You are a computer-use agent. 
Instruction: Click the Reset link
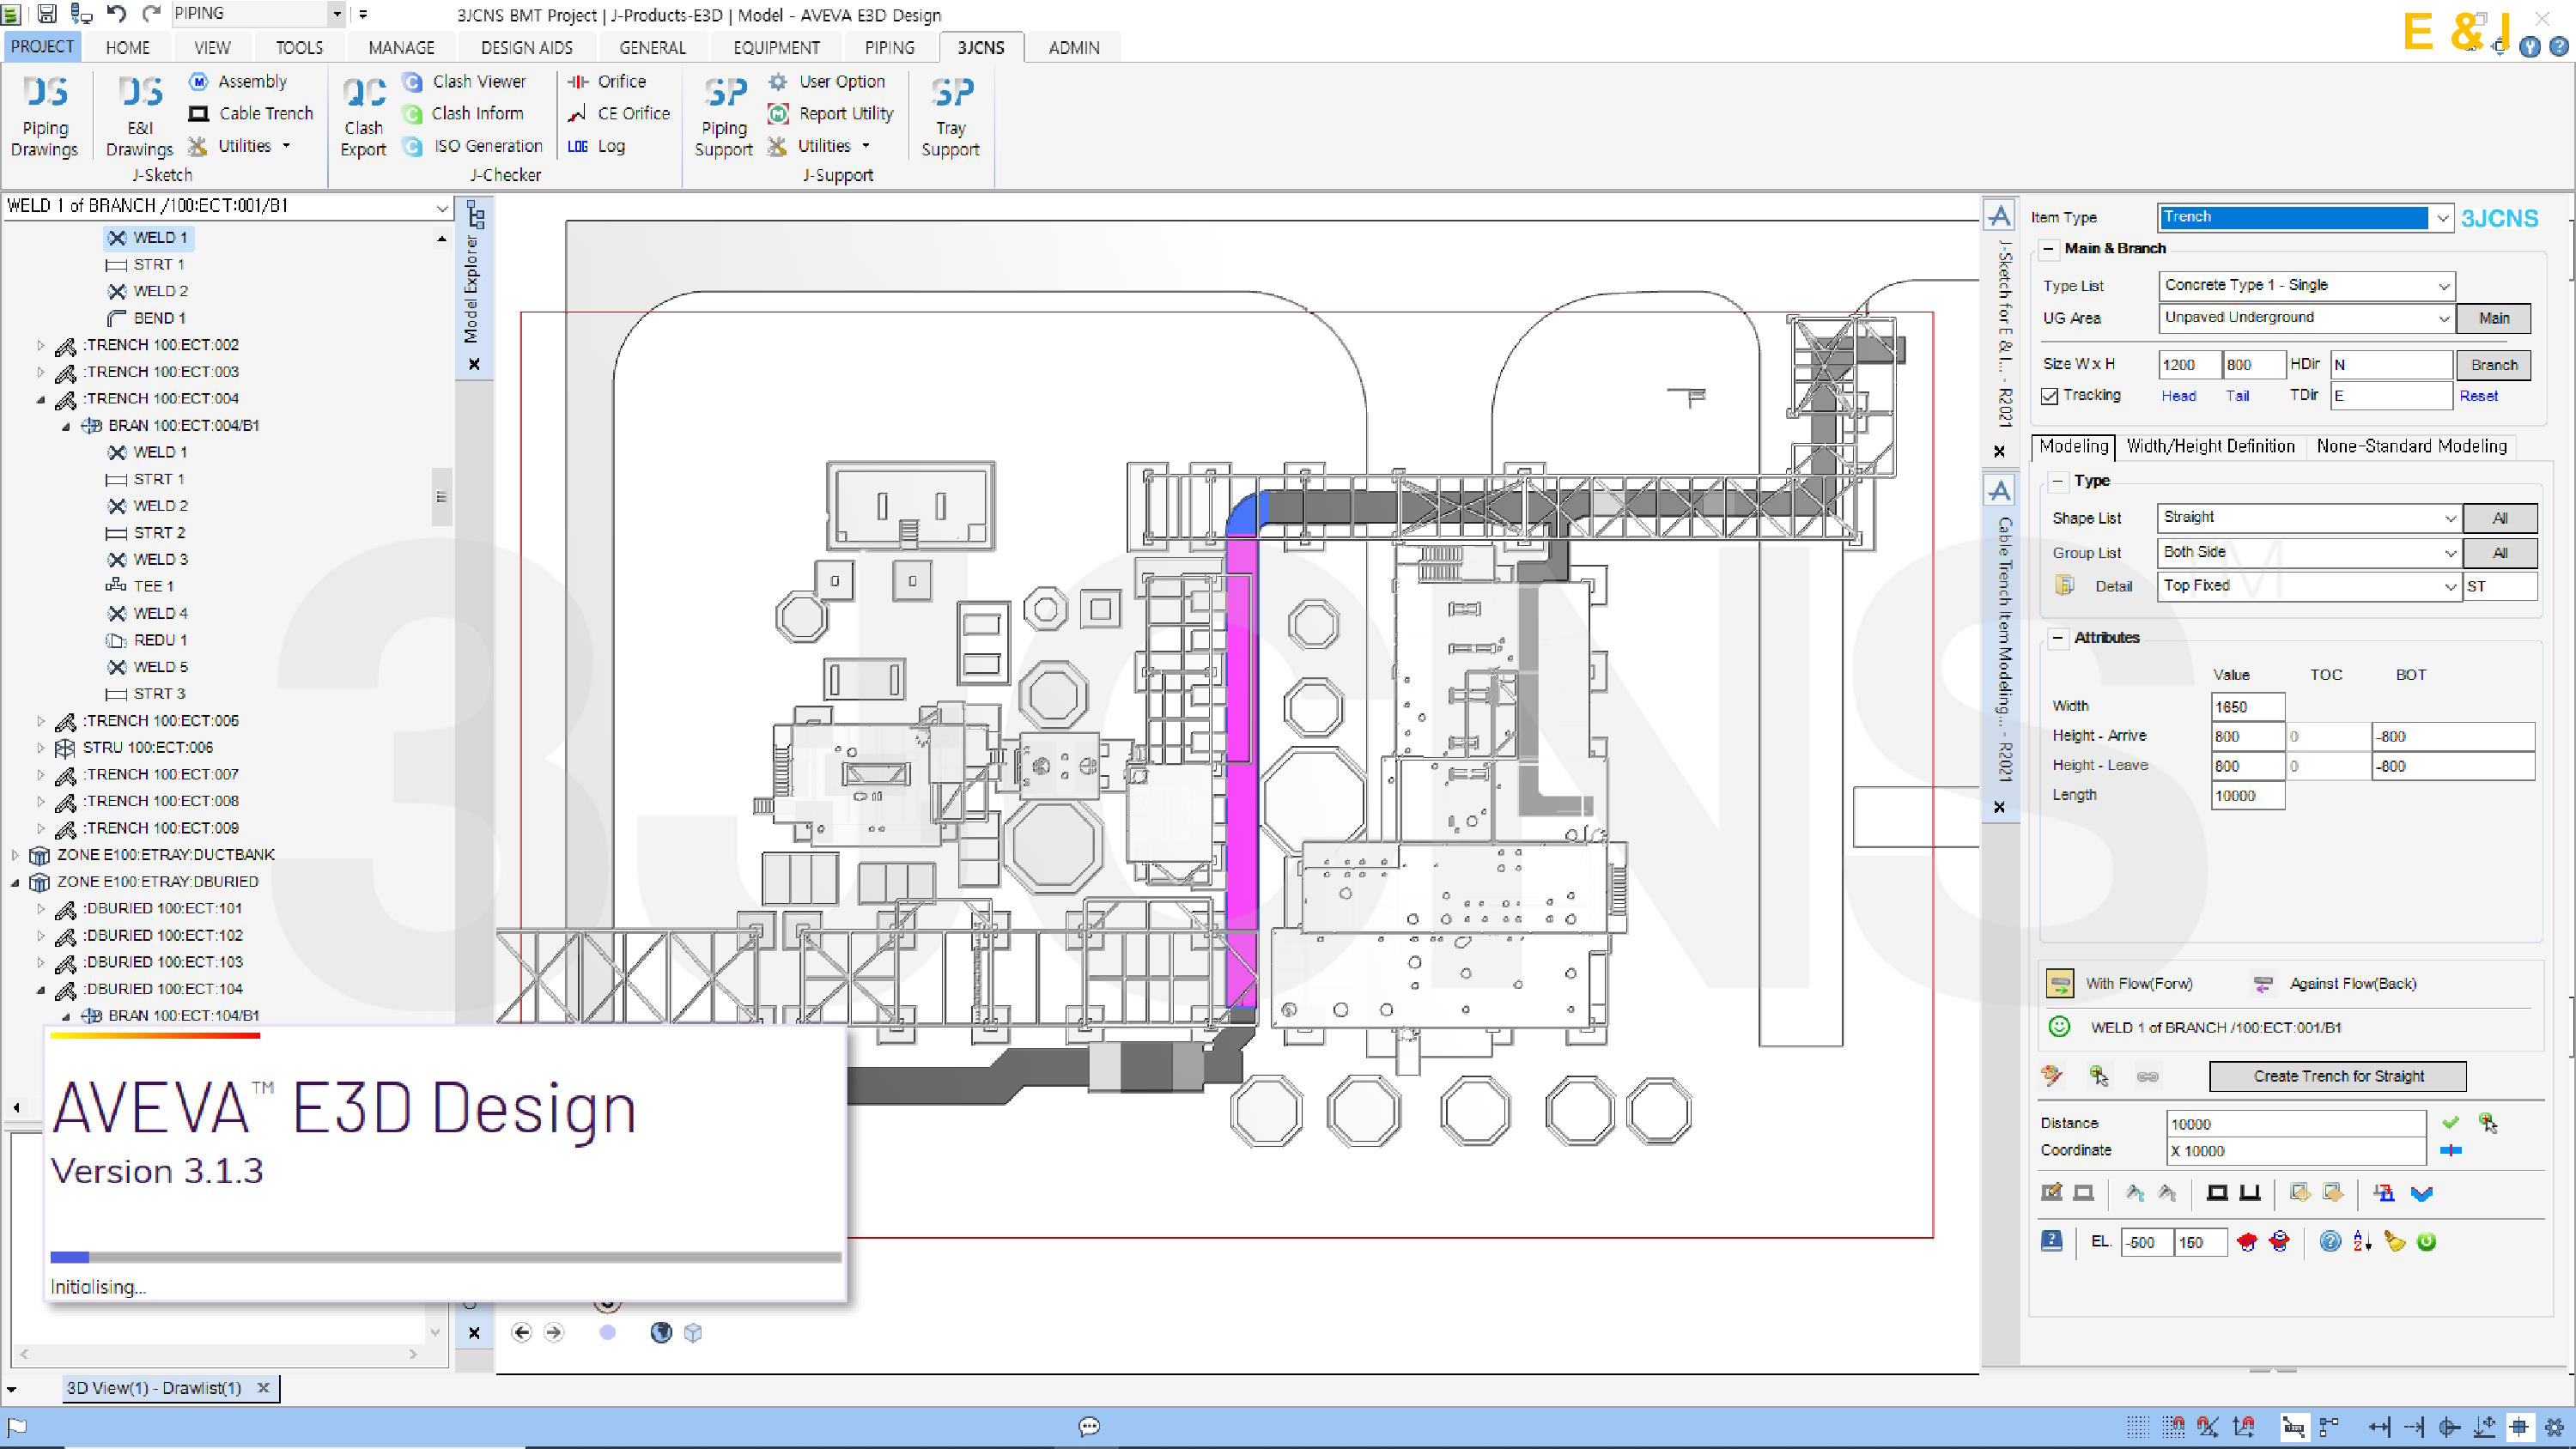[2478, 396]
